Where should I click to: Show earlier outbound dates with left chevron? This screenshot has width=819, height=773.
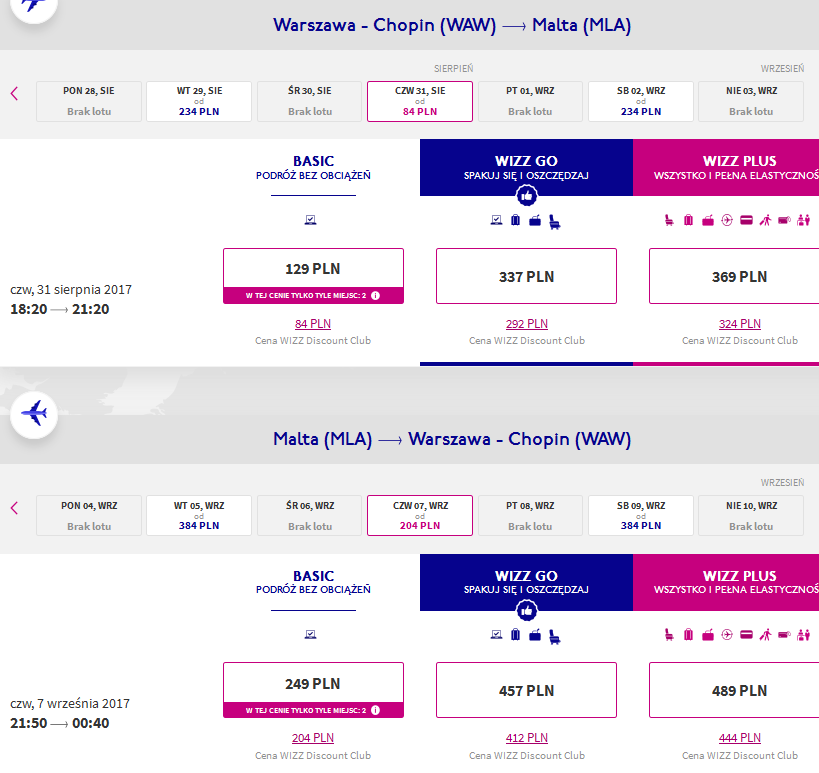click(15, 94)
